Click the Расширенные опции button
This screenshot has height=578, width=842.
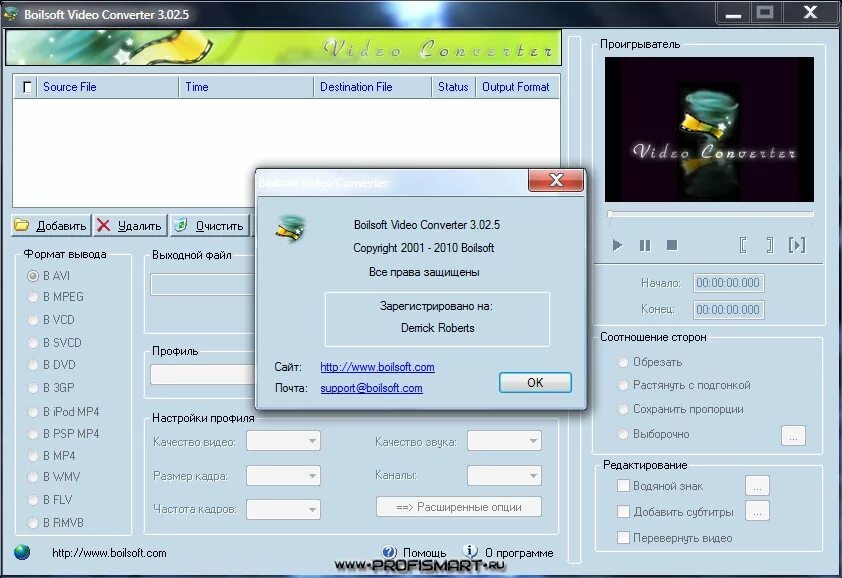[x=459, y=507]
